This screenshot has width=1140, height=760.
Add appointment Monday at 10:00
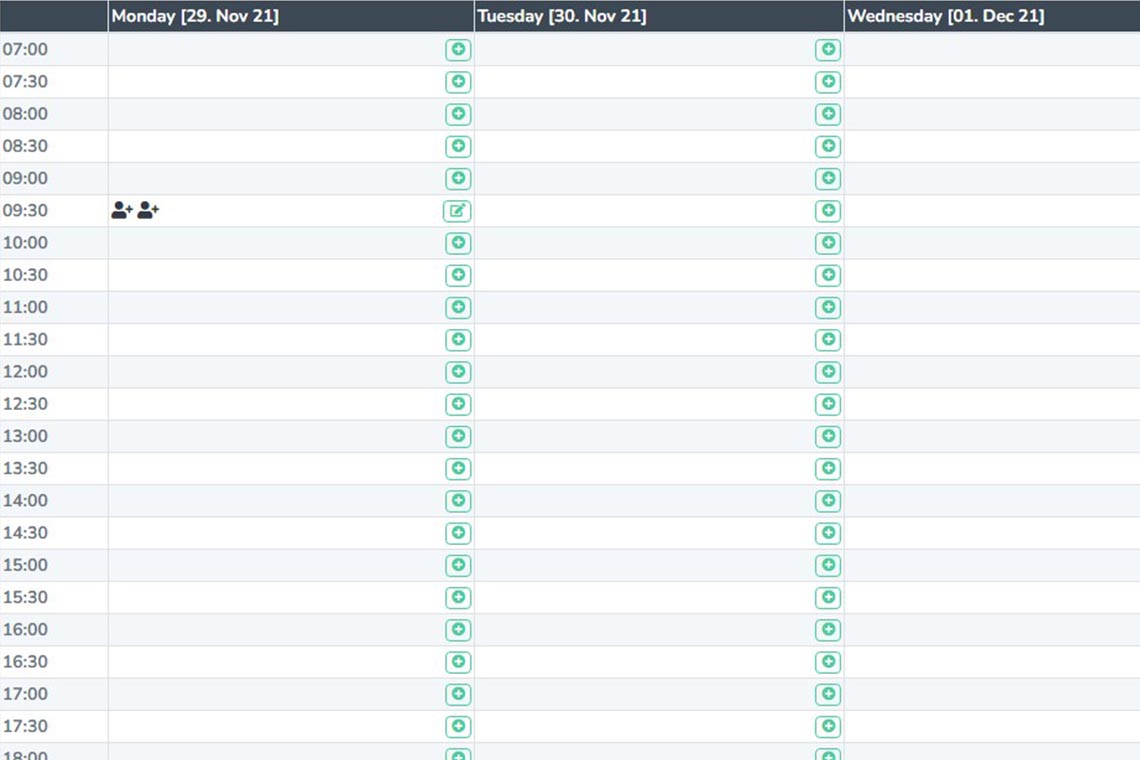(x=458, y=243)
